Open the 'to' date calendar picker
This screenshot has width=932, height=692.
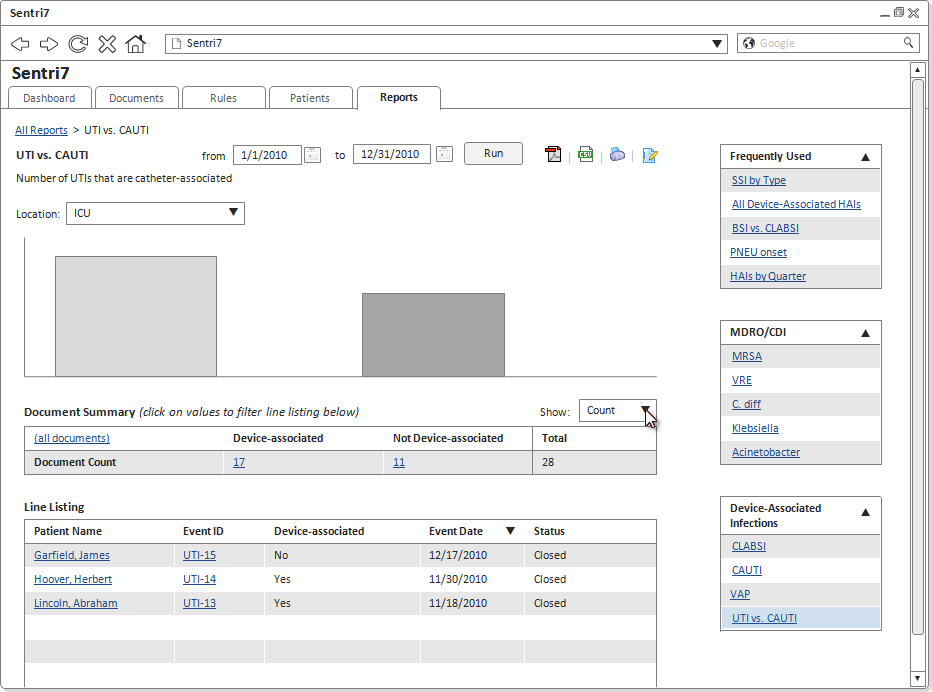pos(444,155)
